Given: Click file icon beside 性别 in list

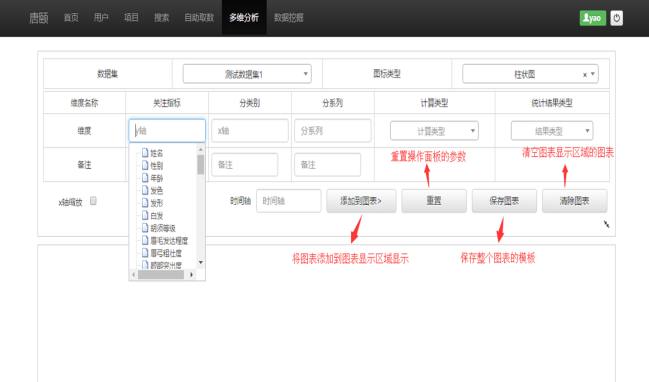Looking at the screenshot, I should (x=145, y=165).
